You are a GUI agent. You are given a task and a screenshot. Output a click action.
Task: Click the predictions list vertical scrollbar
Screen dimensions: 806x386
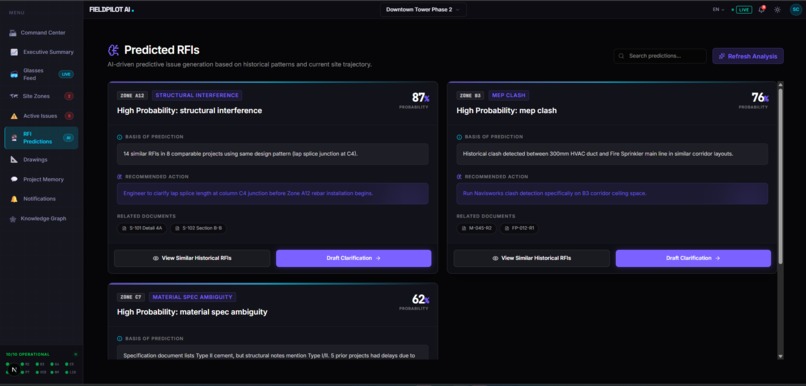click(x=780, y=177)
